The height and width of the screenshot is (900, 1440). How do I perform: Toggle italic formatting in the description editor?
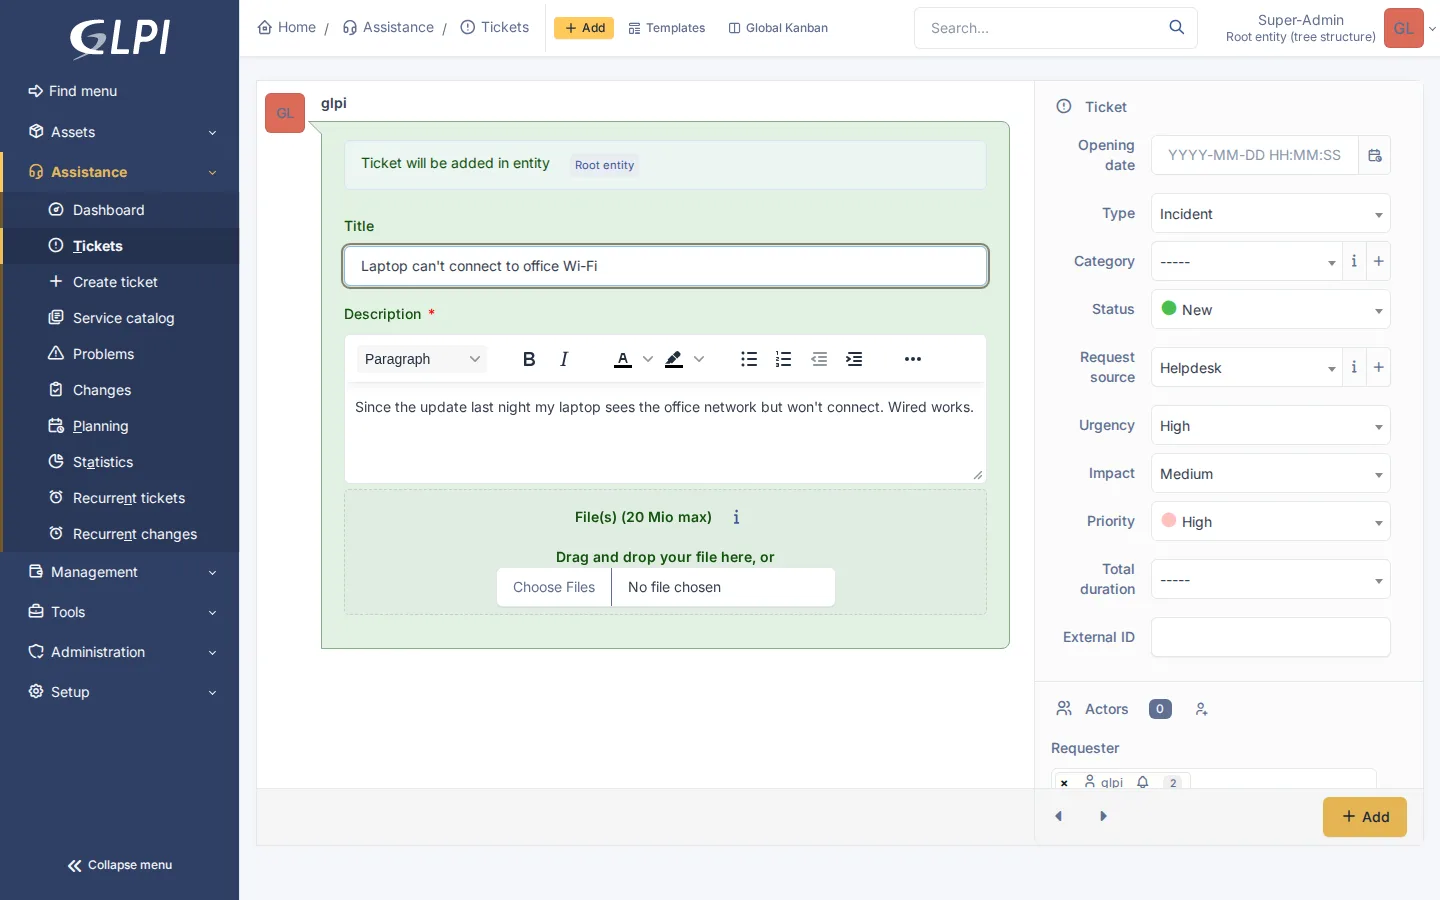point(564,359)
